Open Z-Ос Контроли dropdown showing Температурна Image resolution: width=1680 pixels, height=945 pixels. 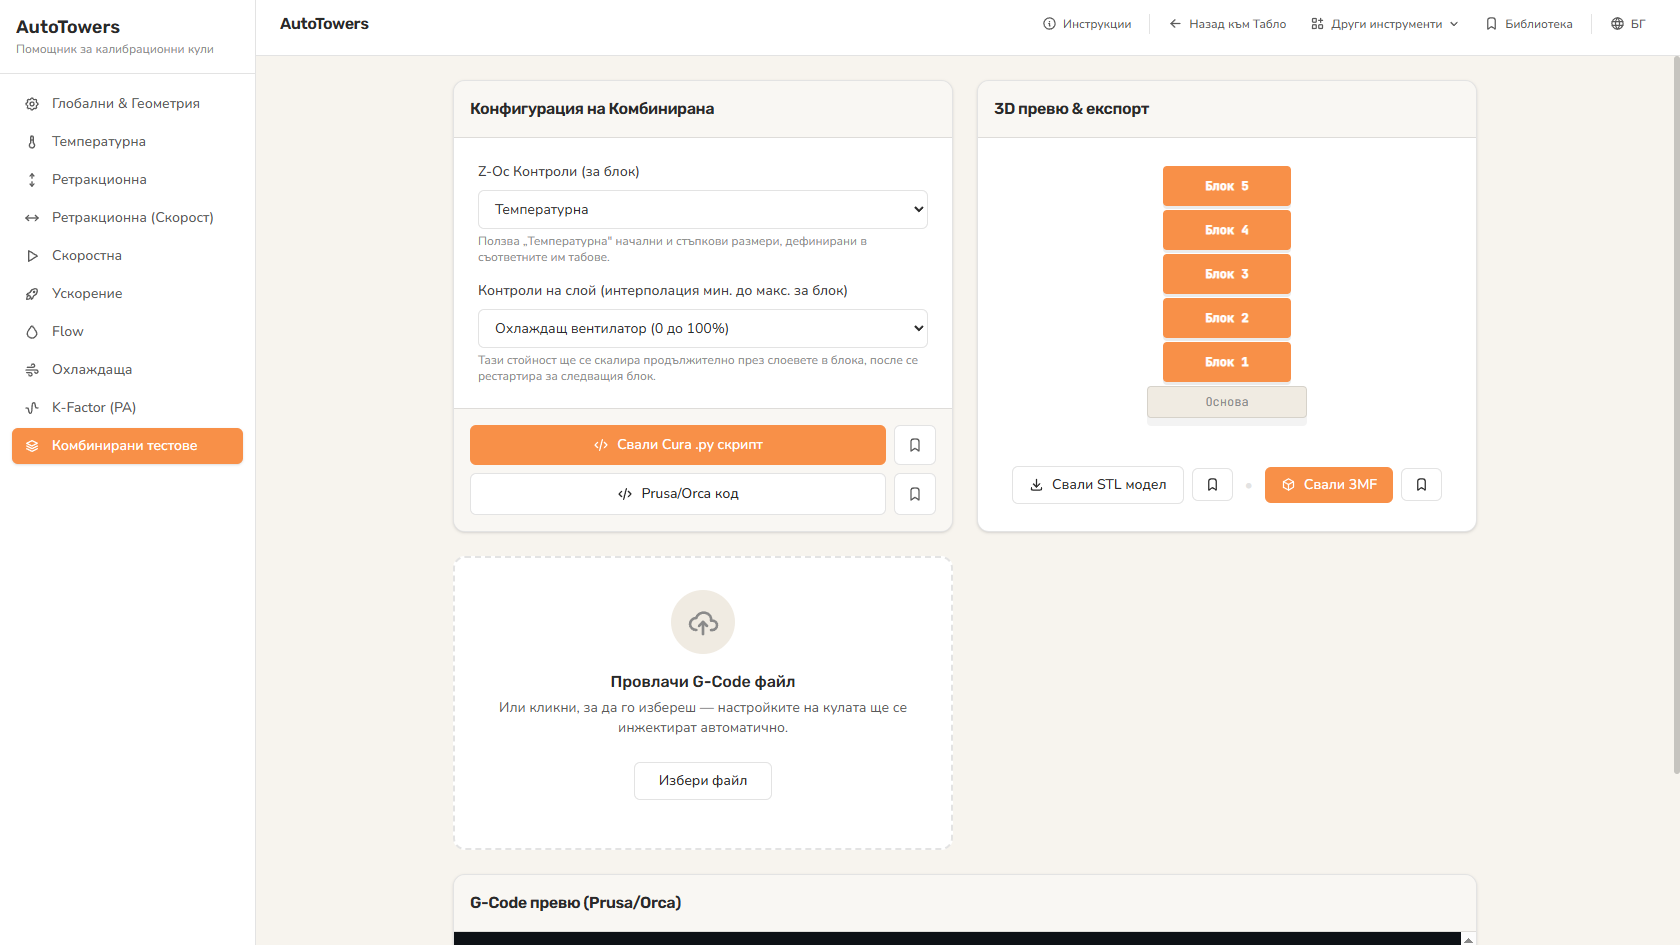[x=703, y=210]
